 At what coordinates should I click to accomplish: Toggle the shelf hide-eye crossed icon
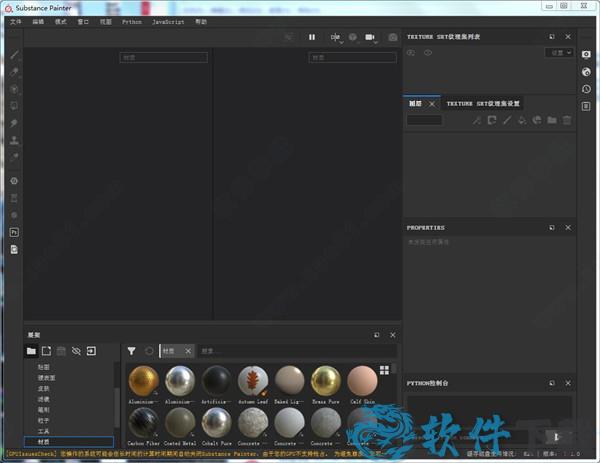tap(76, 351)
